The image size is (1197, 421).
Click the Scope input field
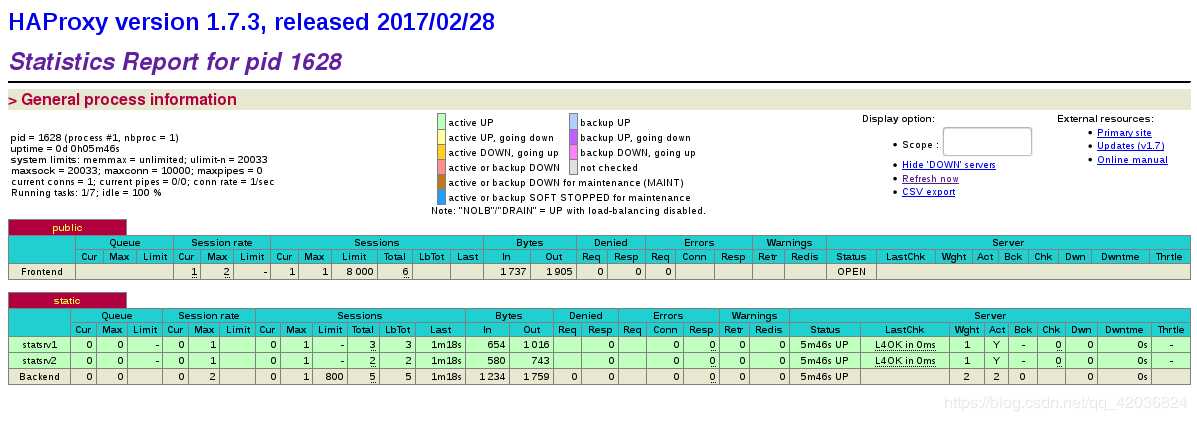click(x=988, y=141)
